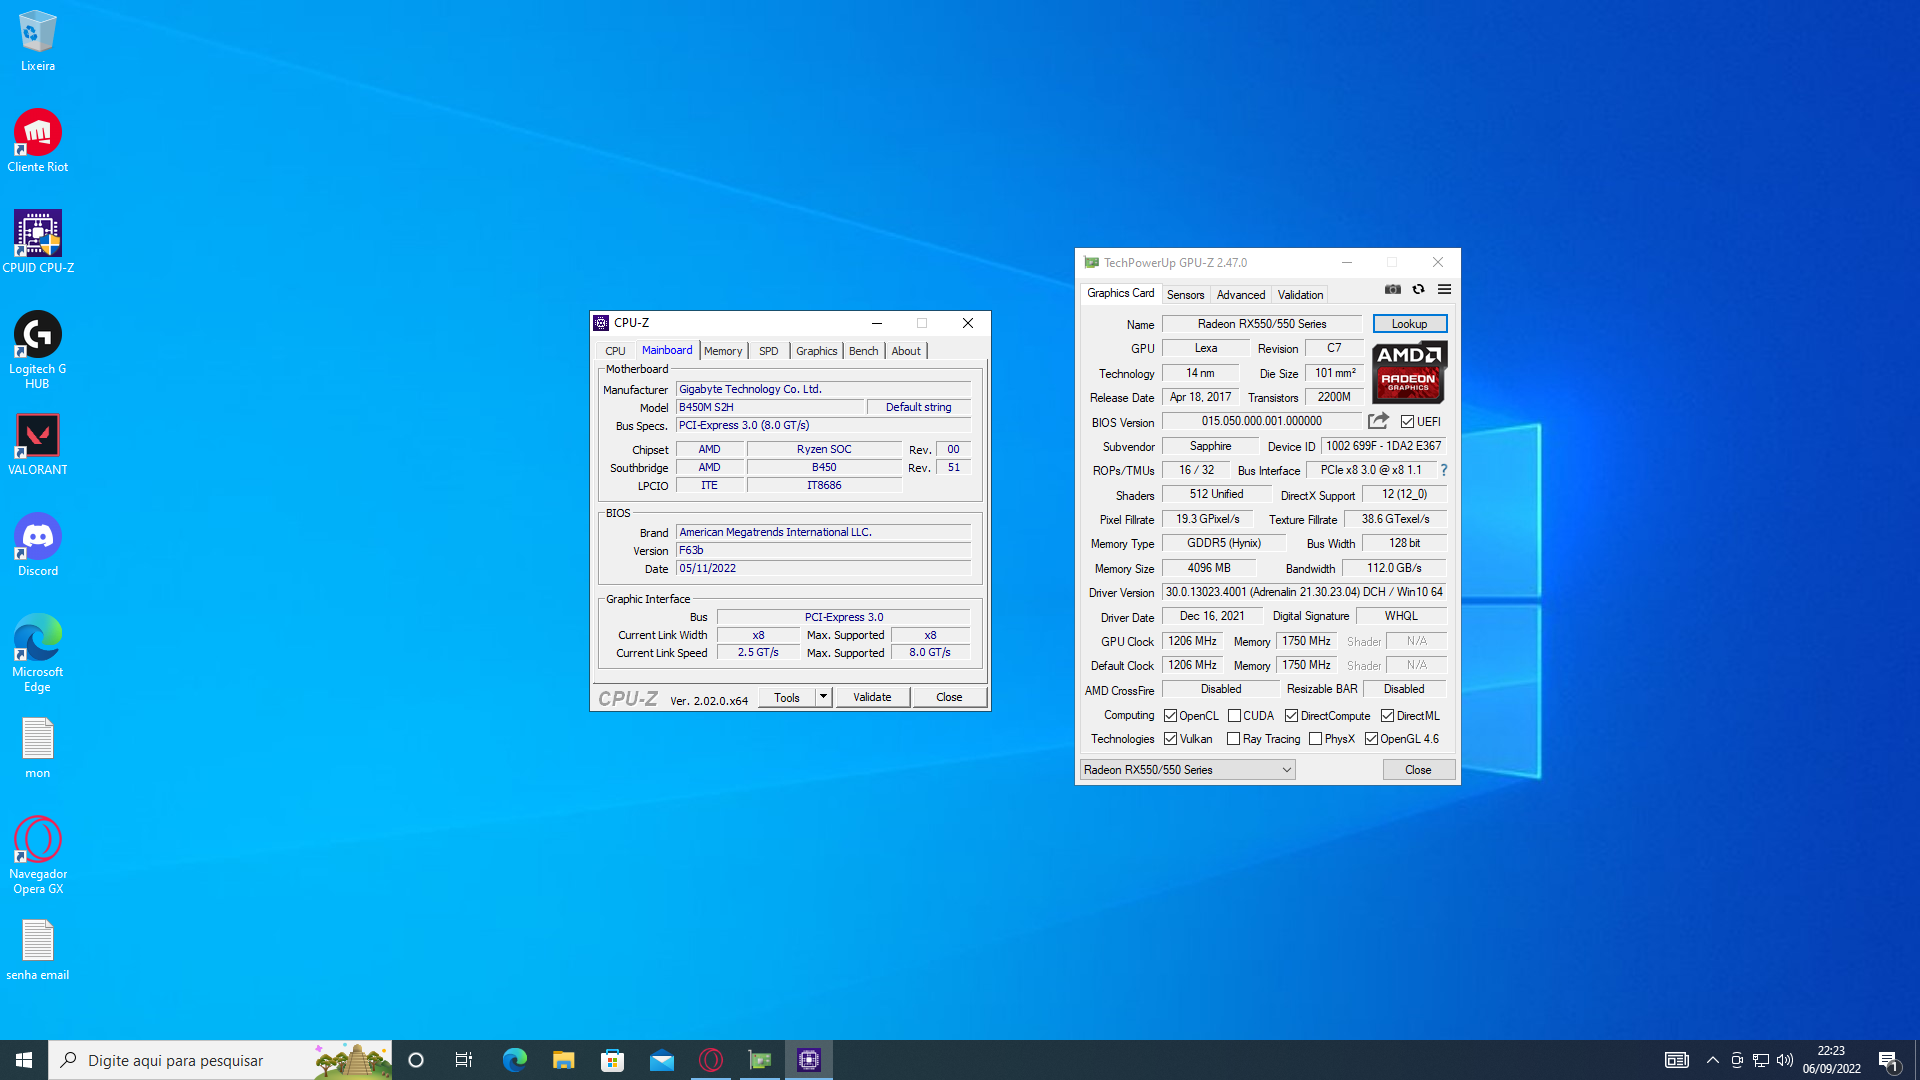Switch to the Graphics tab in CPU-Z
This screenshot has height=1080, width=1920.
(817, 351)
